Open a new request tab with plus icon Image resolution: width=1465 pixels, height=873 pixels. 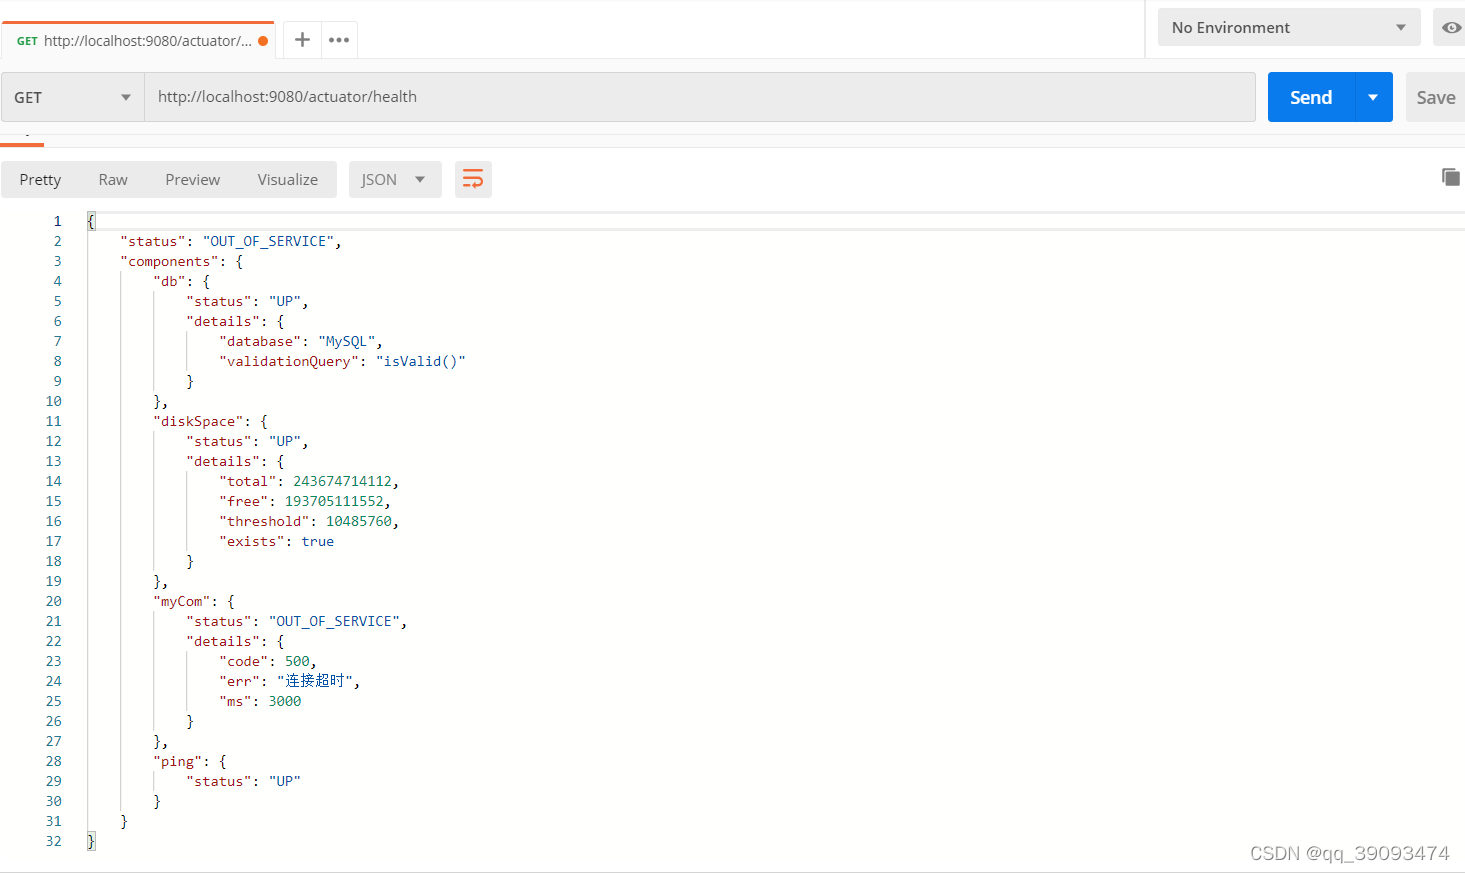click(302, 40)
